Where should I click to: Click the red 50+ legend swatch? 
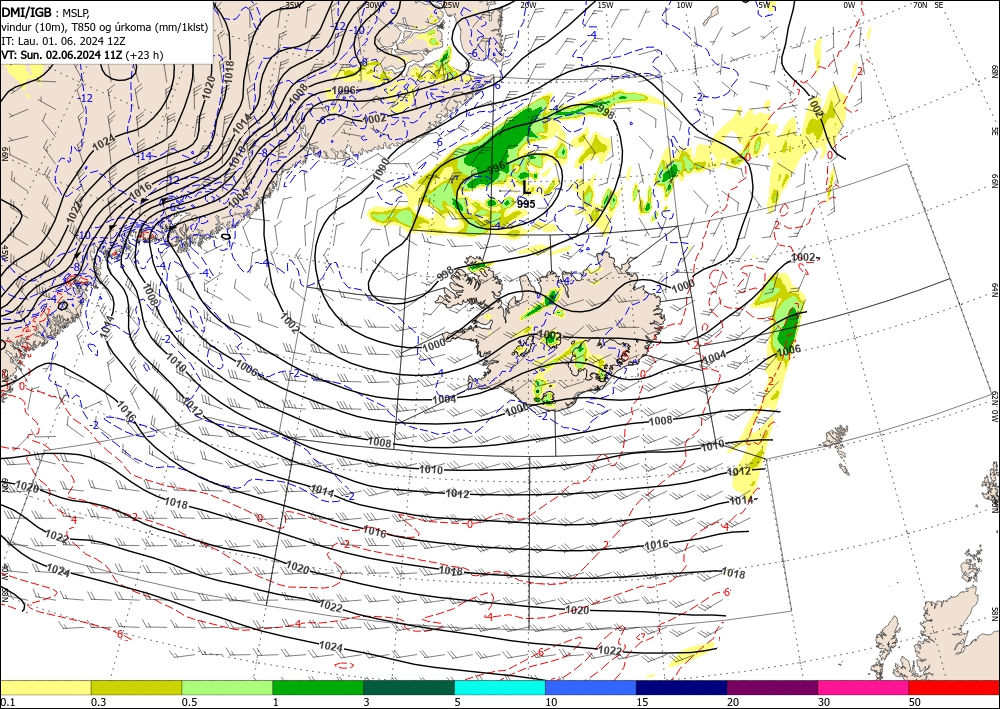954,687
